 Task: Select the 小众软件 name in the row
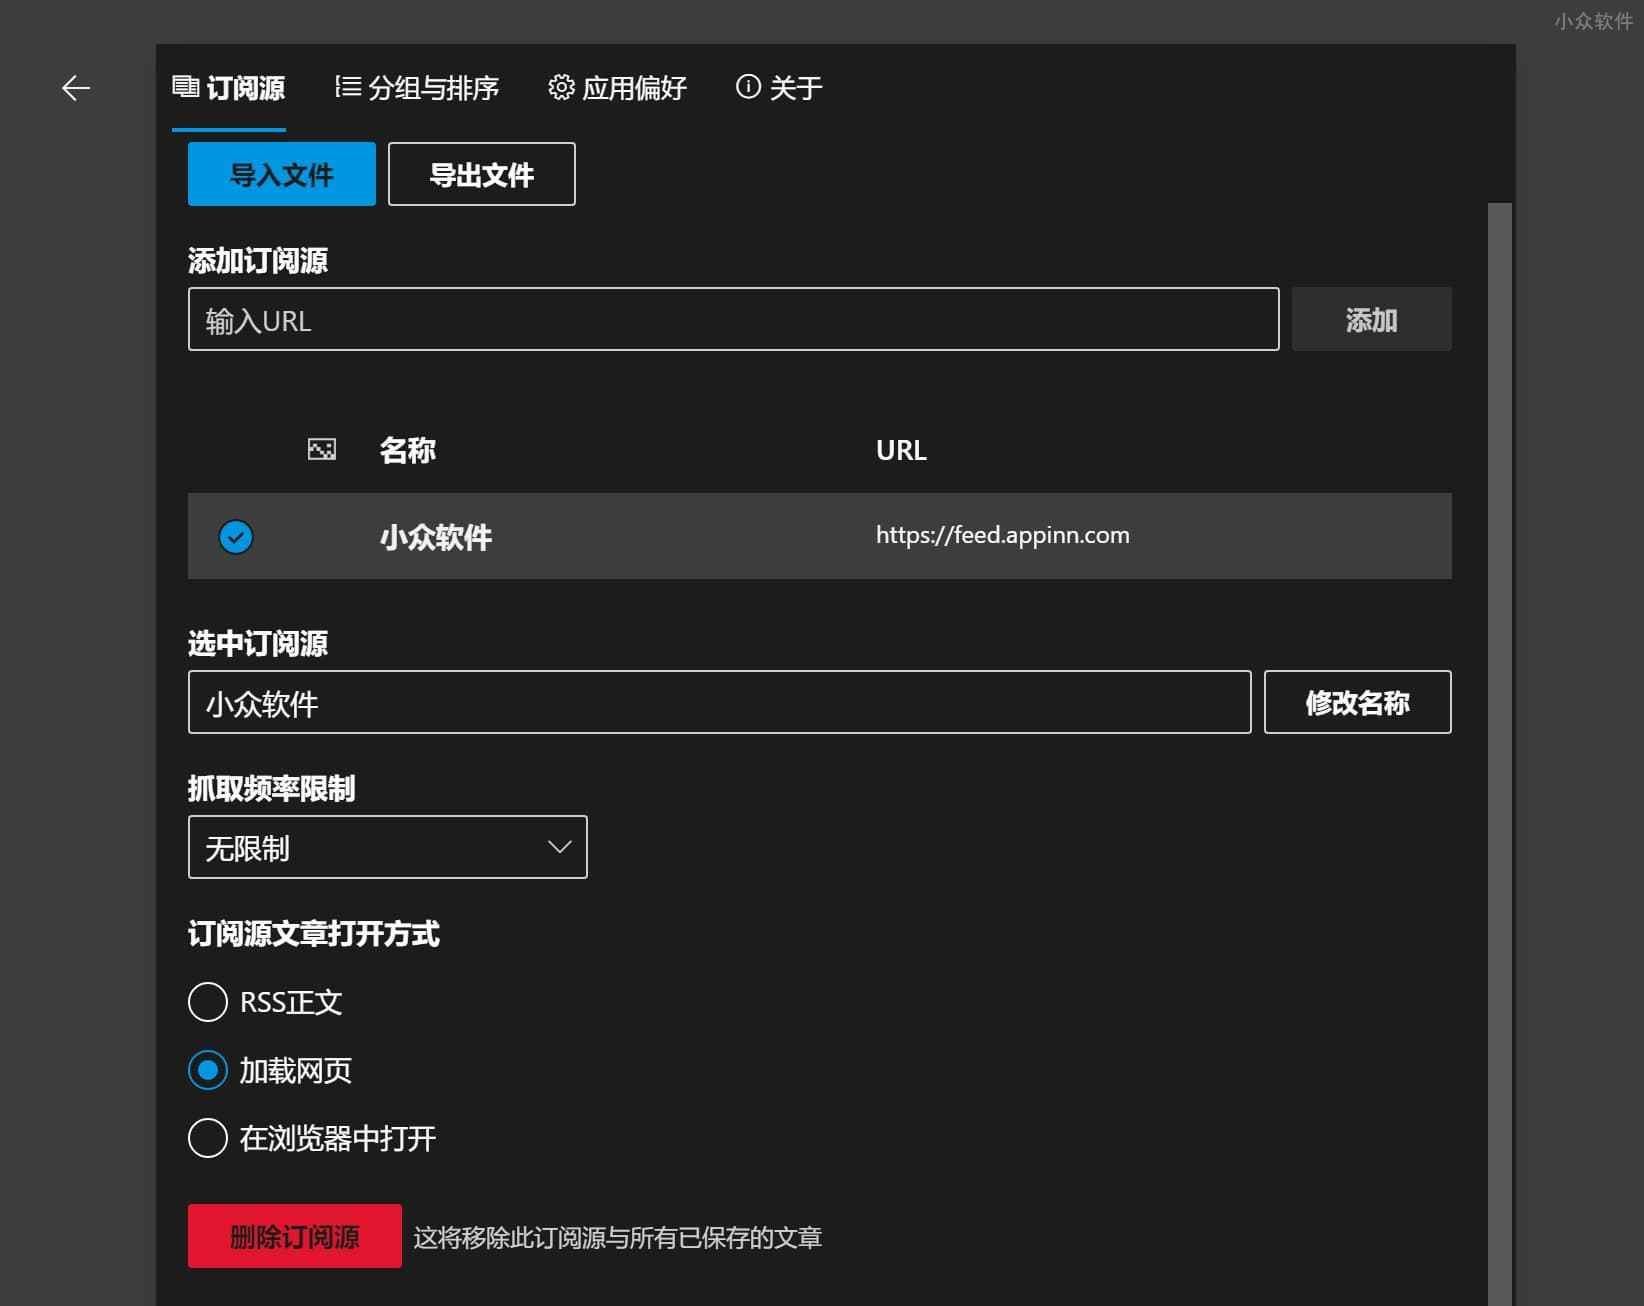click(436, 537)
